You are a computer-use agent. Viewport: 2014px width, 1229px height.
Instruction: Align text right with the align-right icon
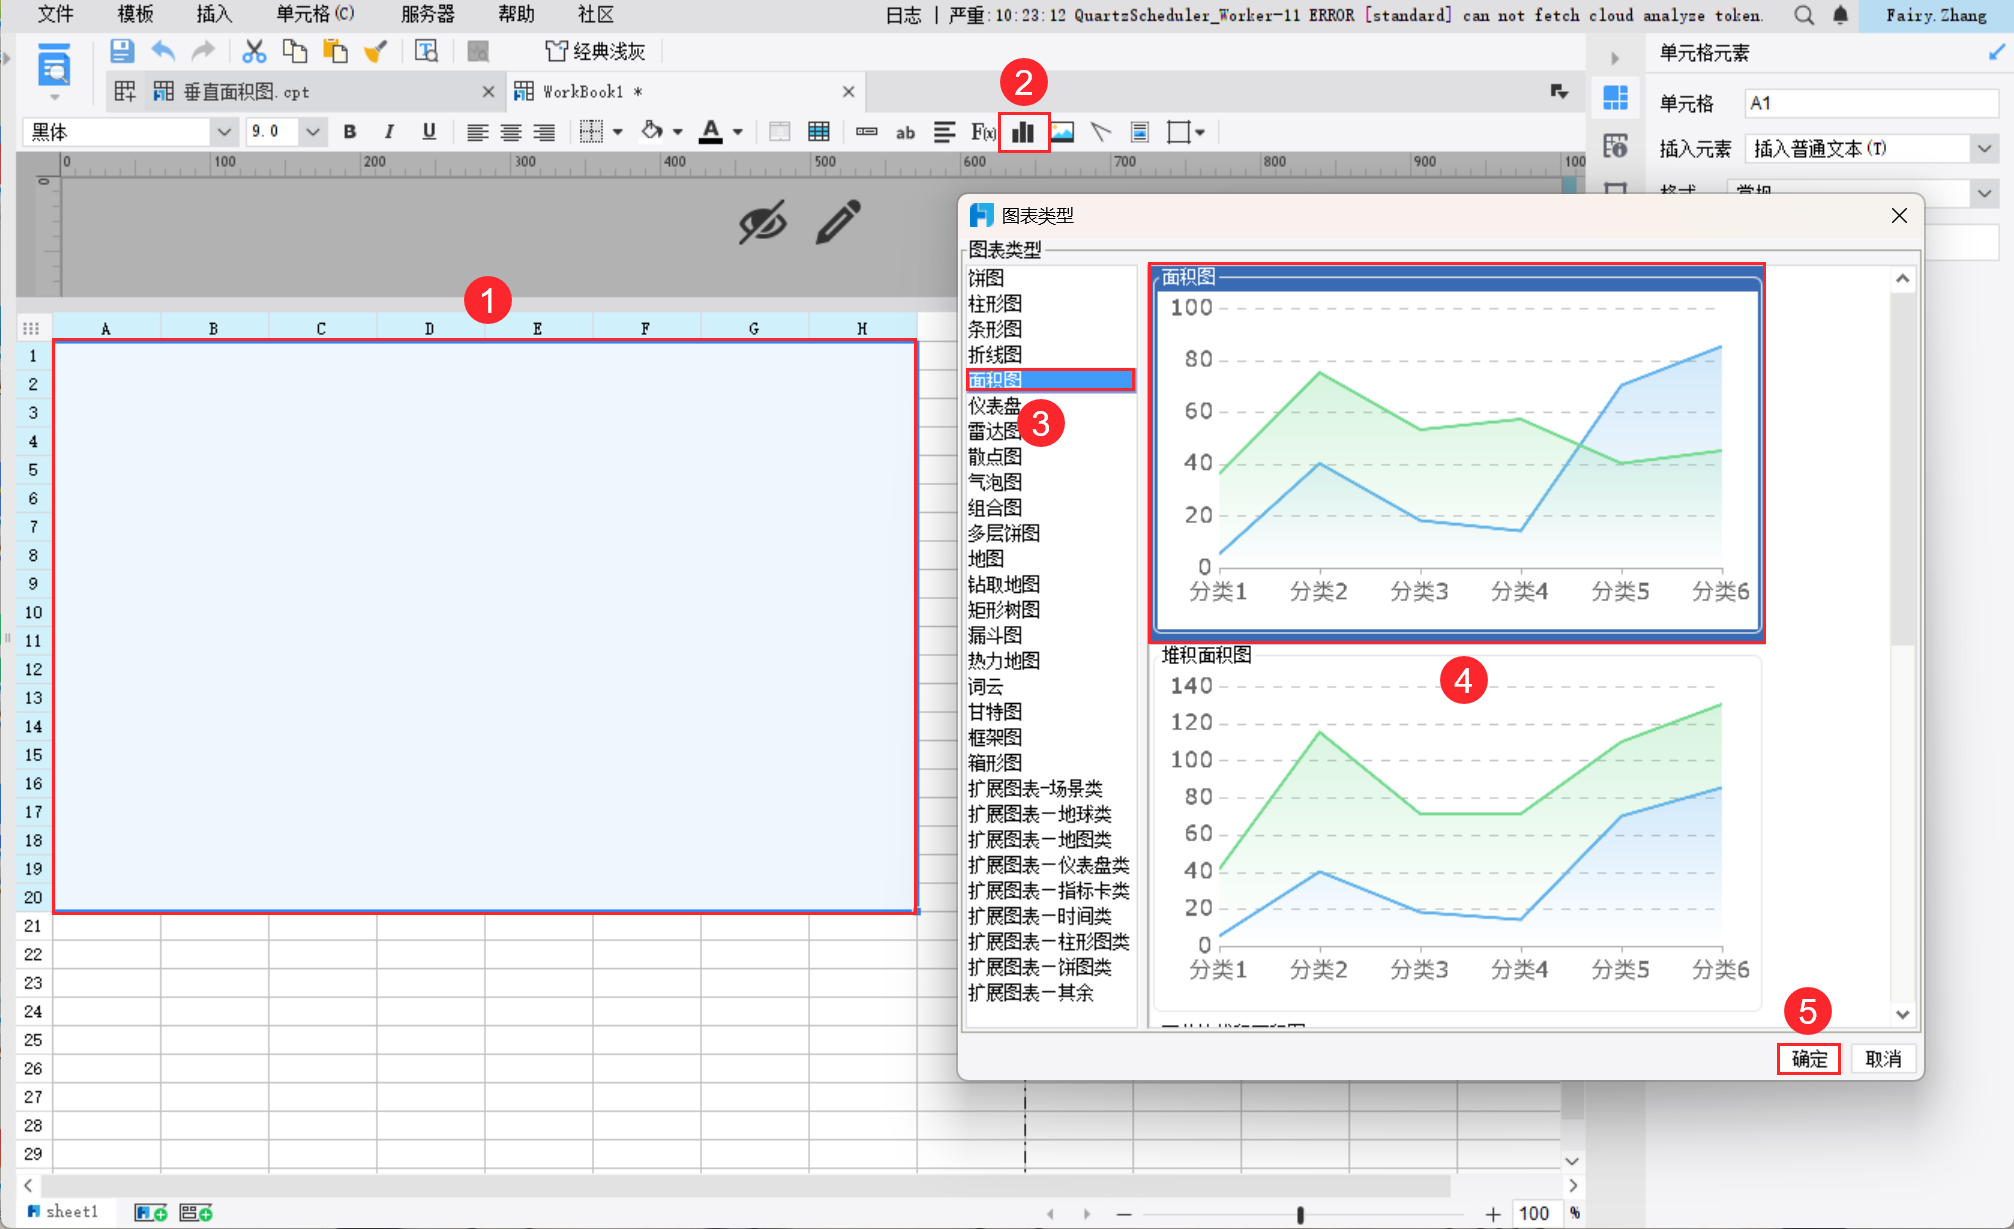(x=544, y=132)
